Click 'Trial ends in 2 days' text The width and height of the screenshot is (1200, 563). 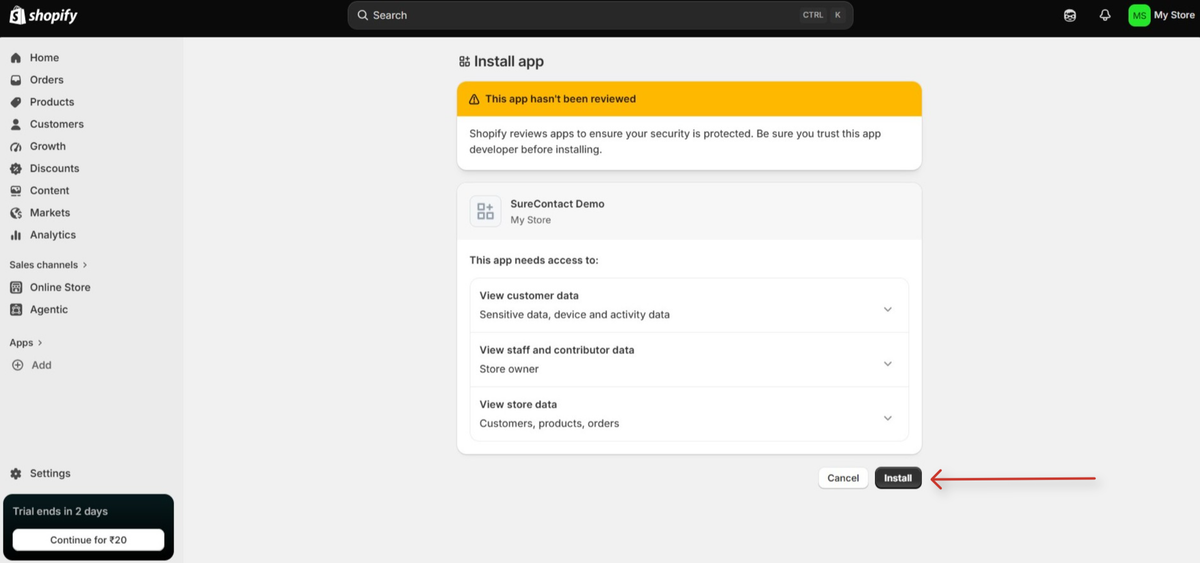[60, 511]
